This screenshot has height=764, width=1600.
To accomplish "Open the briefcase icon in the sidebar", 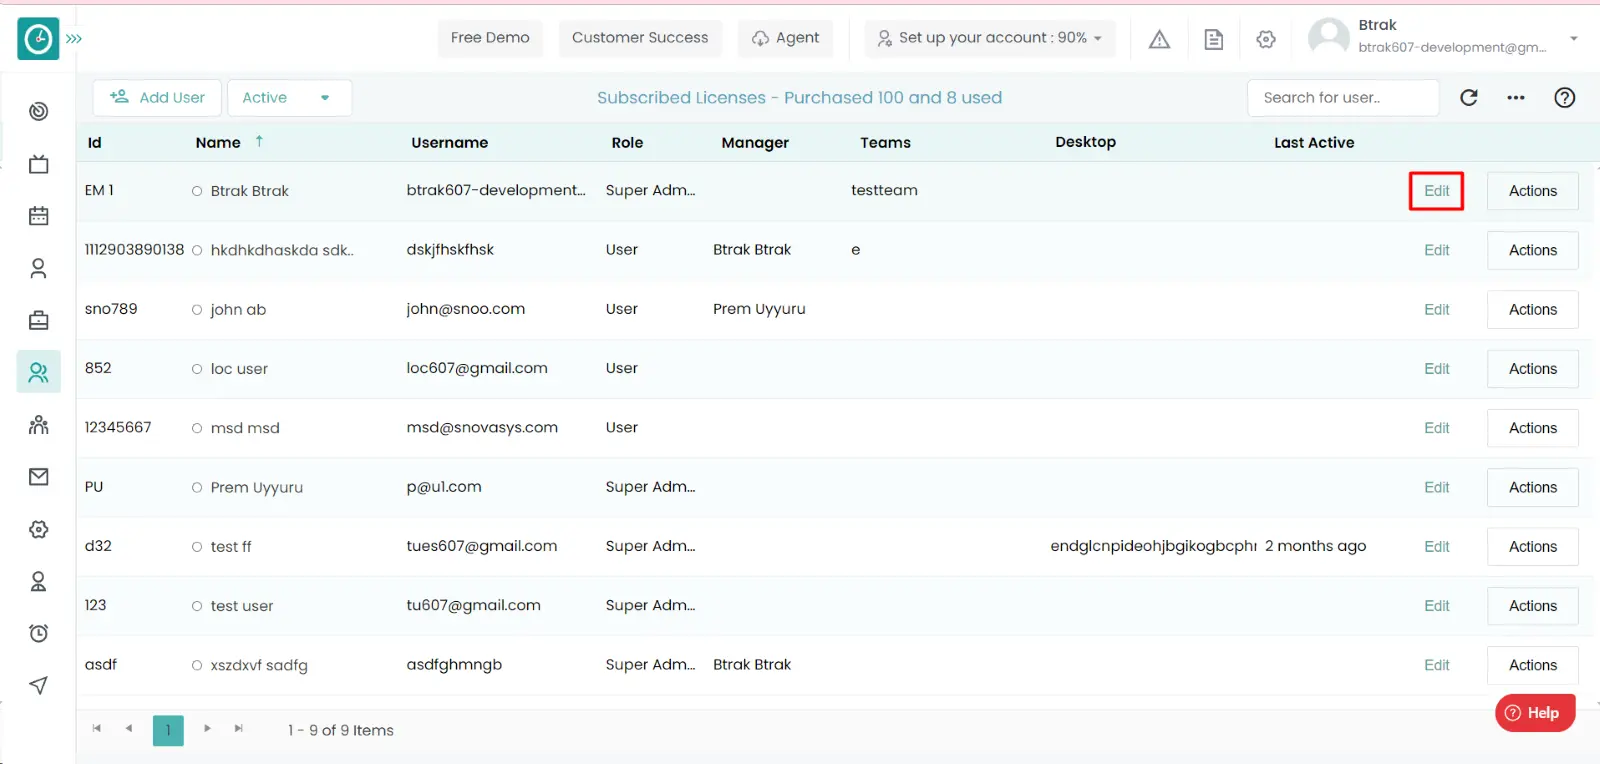I will (x=38, y=320).
